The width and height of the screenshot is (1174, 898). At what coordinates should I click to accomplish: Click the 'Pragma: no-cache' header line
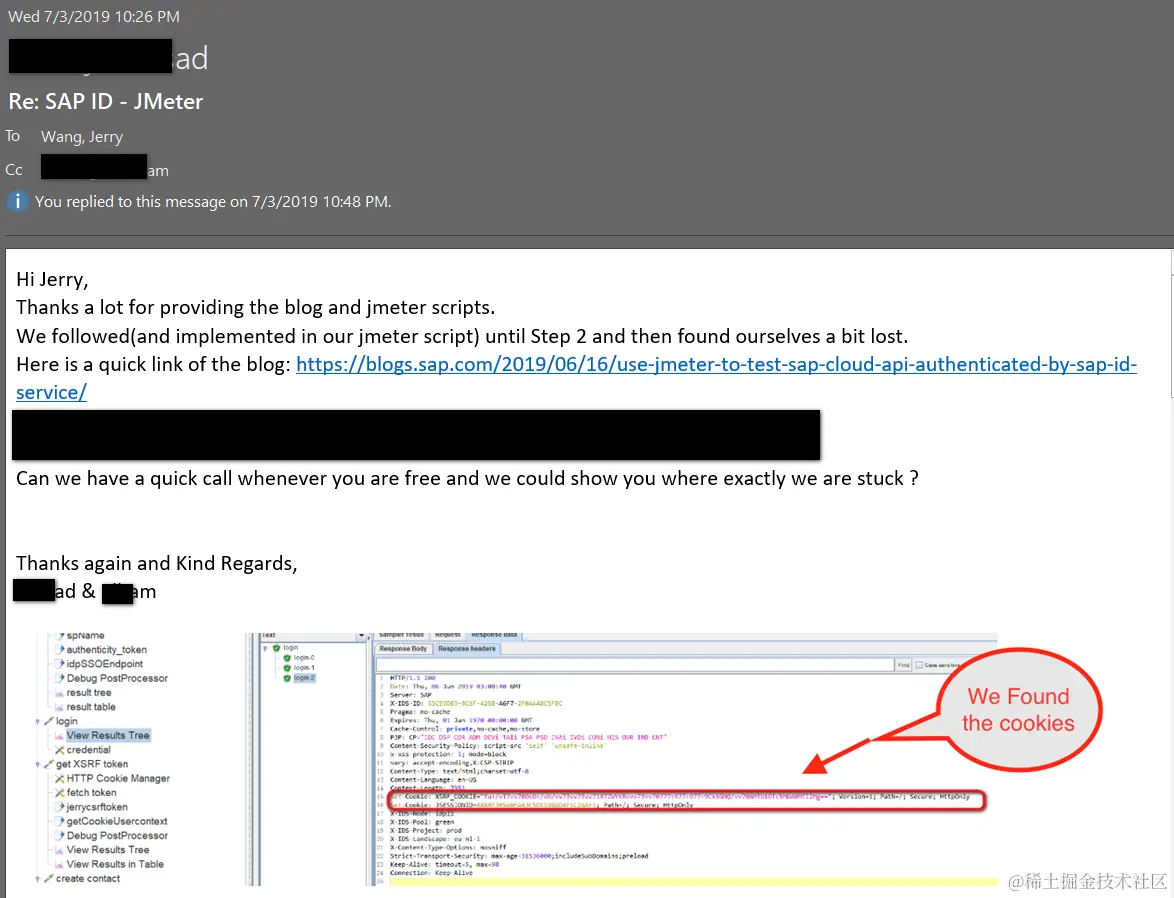[x=420, y=712]
